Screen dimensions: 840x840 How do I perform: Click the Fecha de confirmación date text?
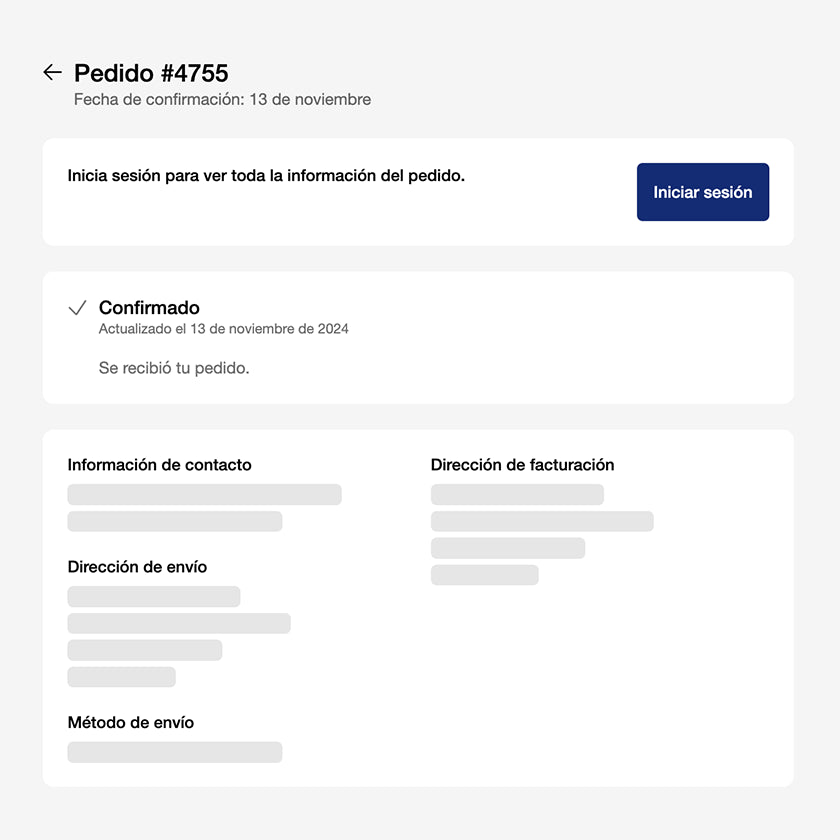coord(222,100)
